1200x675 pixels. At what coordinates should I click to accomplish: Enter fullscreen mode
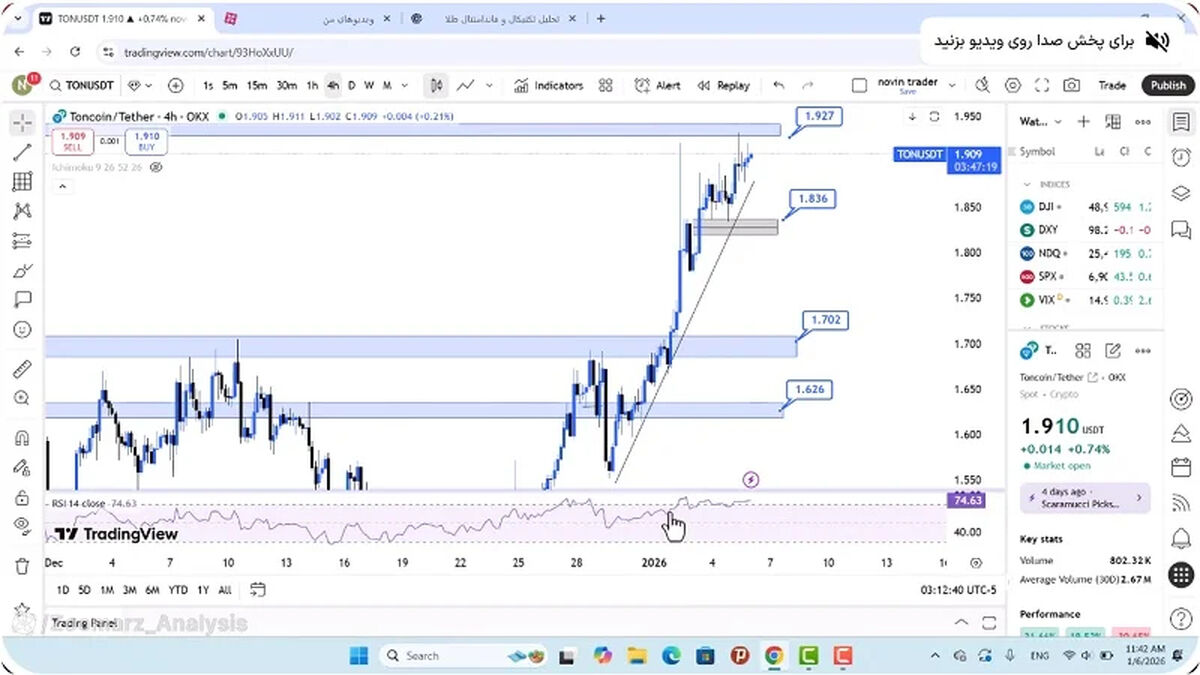coord(1042,86)
